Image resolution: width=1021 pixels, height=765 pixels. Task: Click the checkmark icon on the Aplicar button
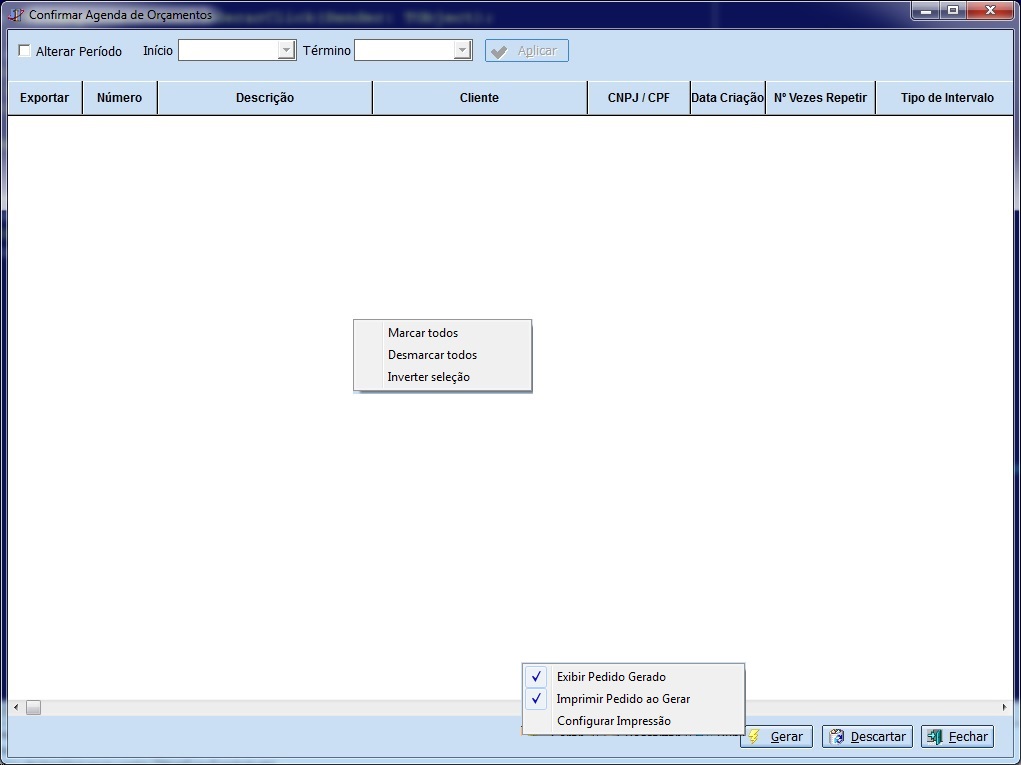[500, 51]
